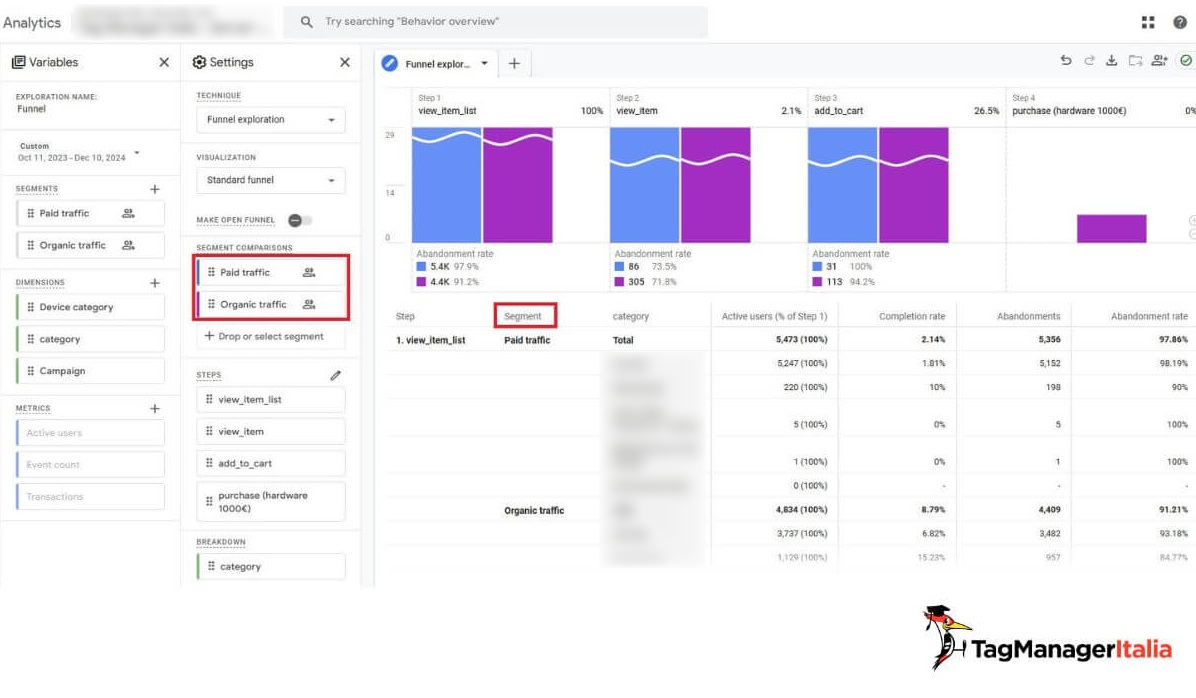
Task: Click the Completion rate column header
Action: pos(911,317)
